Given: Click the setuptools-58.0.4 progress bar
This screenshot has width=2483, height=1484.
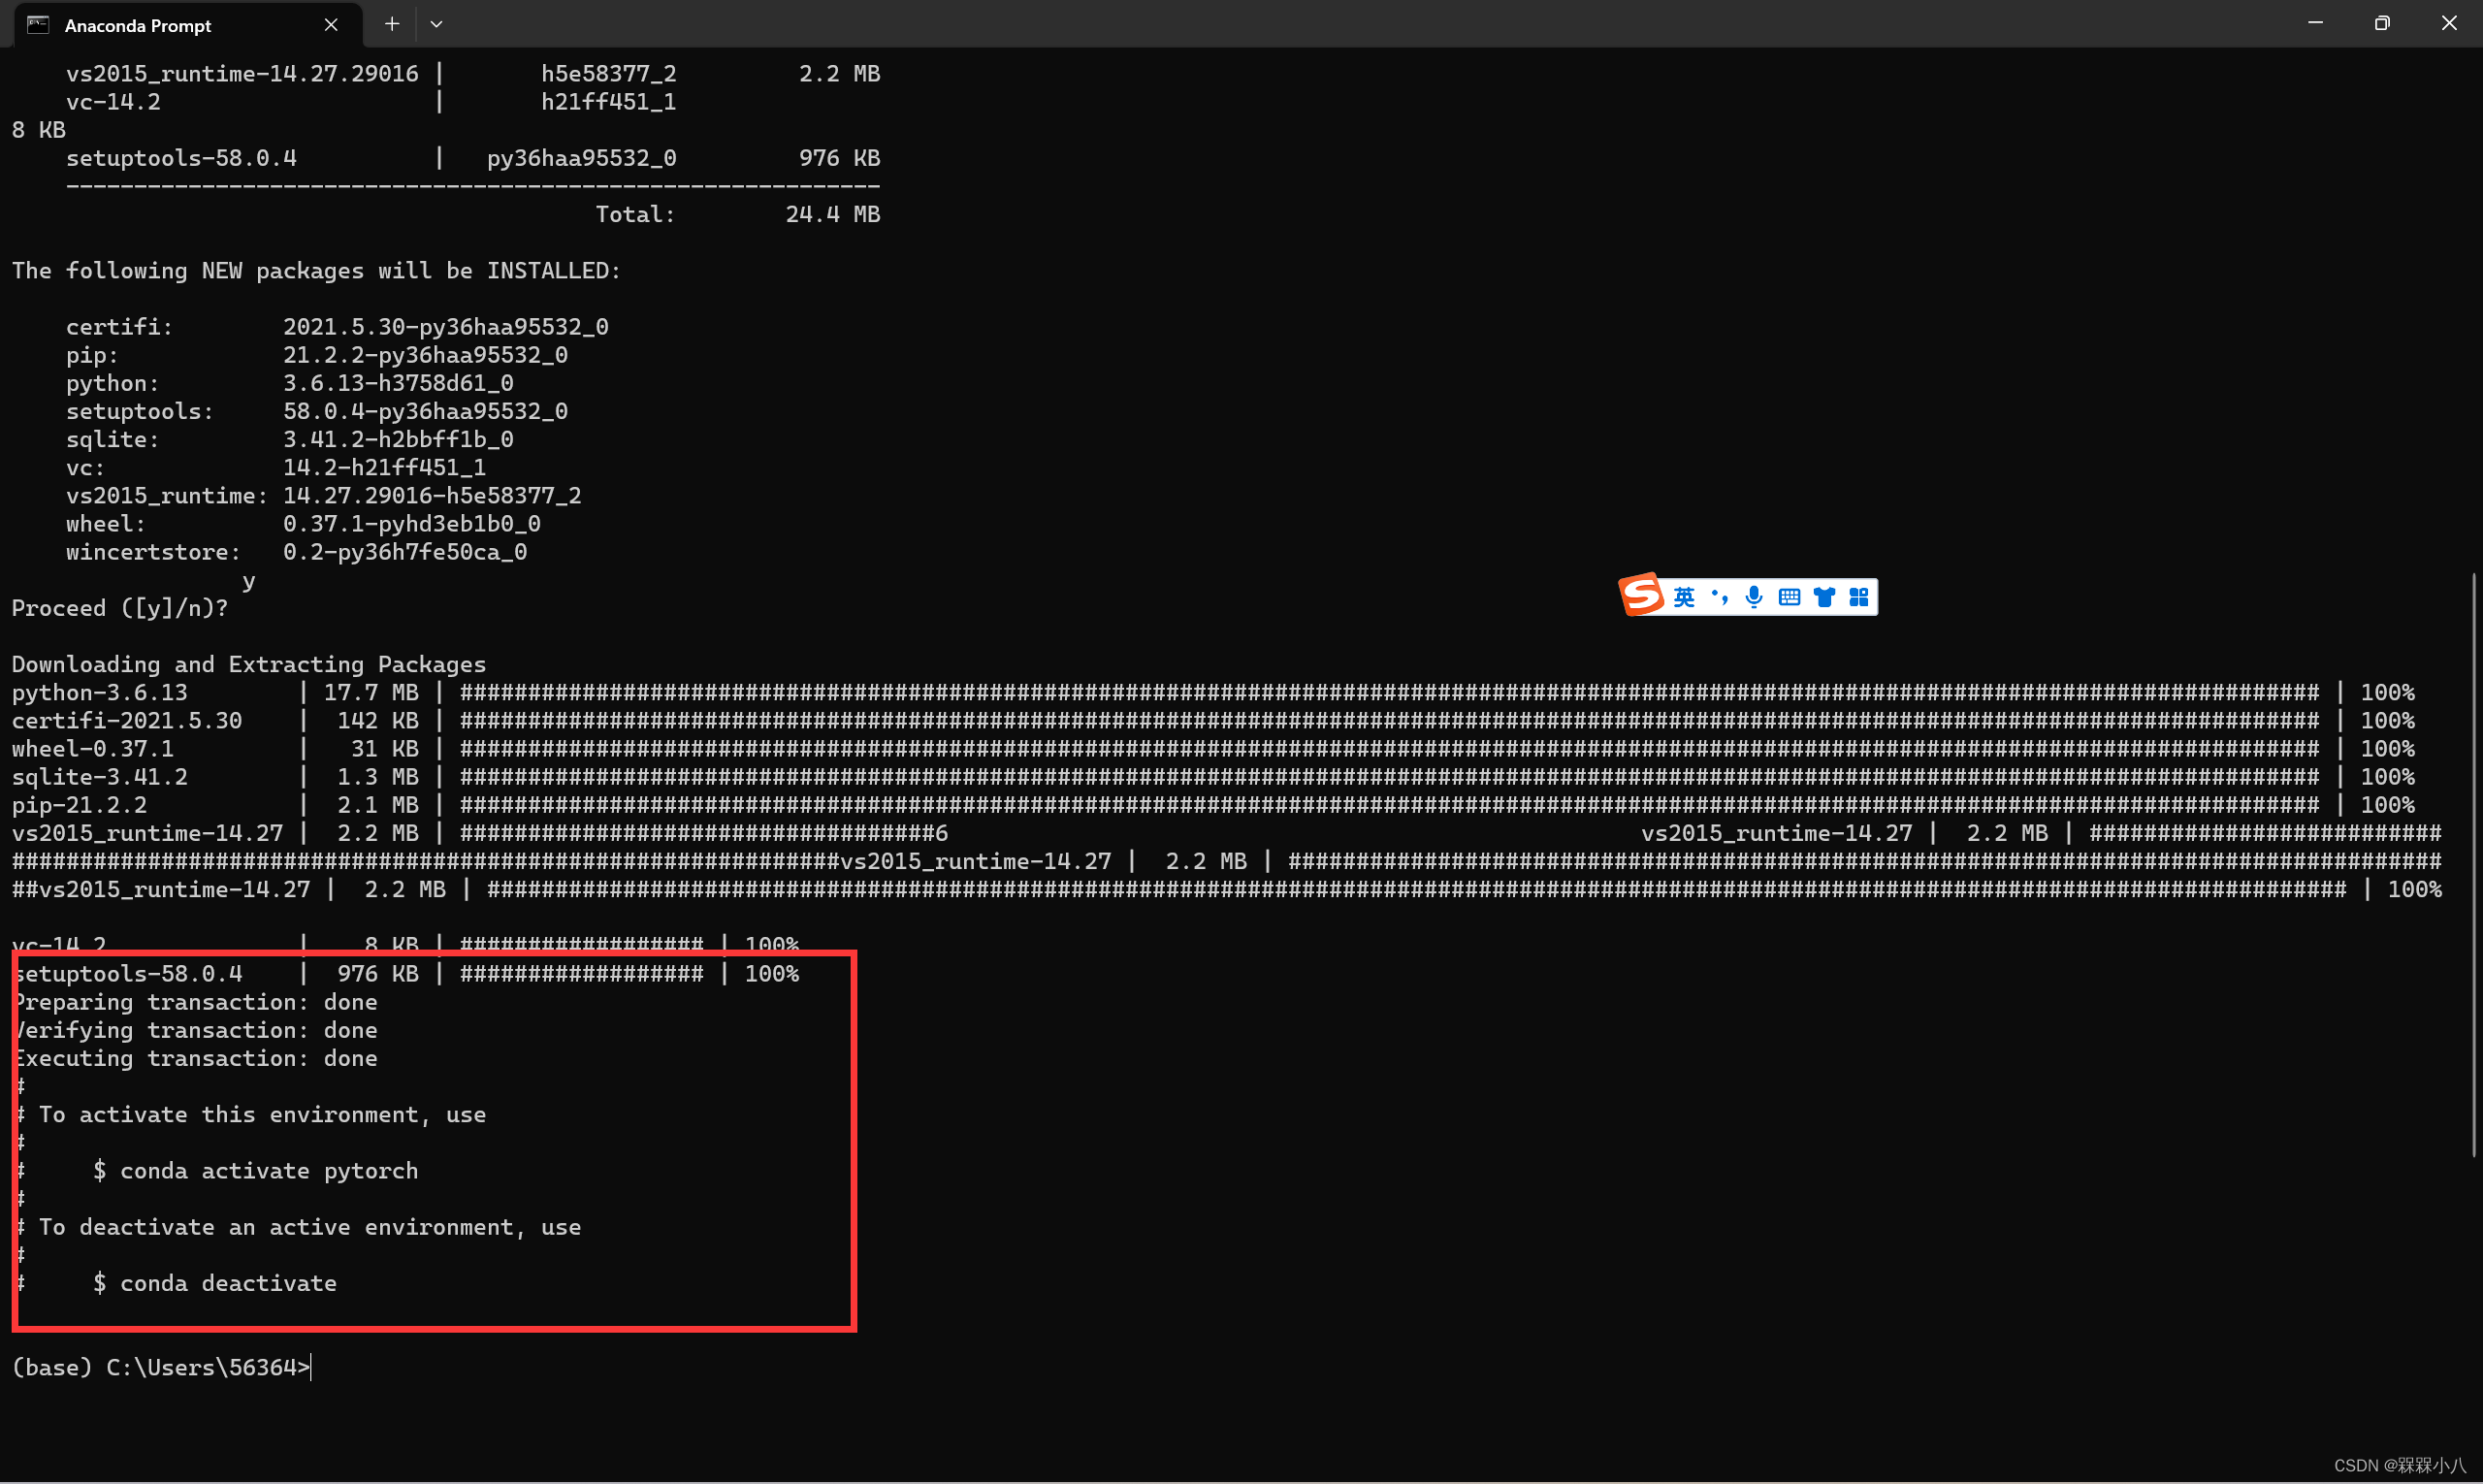Looking at the screenshot, I should (x=582, y=973).
